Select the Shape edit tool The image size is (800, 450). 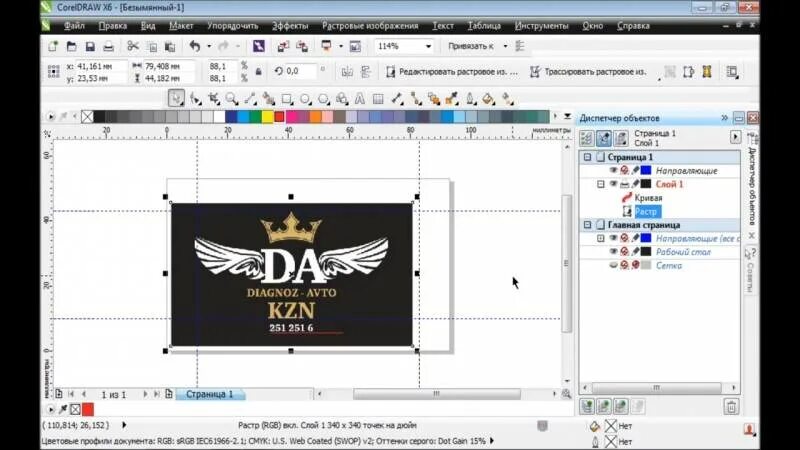point(195,98)
